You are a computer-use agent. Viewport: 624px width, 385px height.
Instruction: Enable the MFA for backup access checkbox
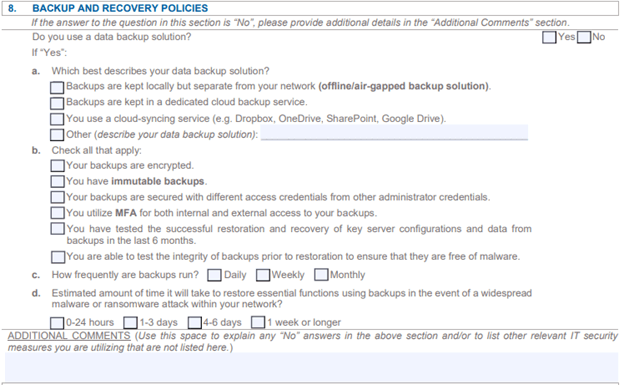pyautogui.click(x=57, y=213)
